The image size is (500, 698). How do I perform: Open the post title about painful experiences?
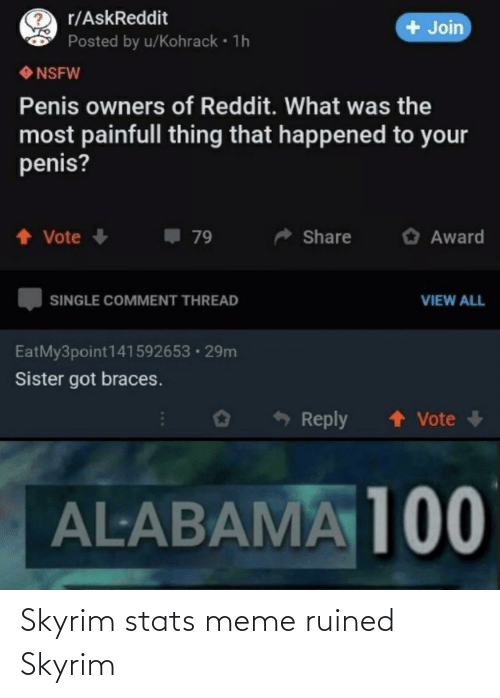(243, 135)
